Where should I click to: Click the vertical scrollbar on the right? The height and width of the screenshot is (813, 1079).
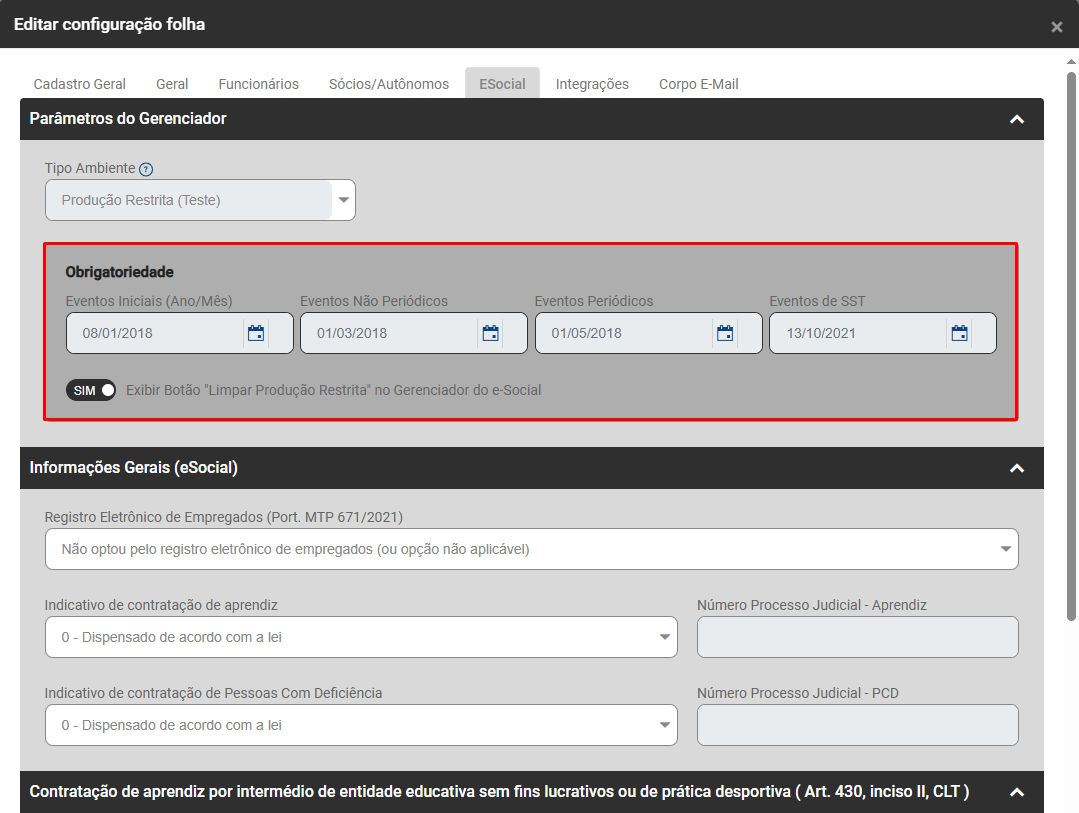tap(1071, 340)
